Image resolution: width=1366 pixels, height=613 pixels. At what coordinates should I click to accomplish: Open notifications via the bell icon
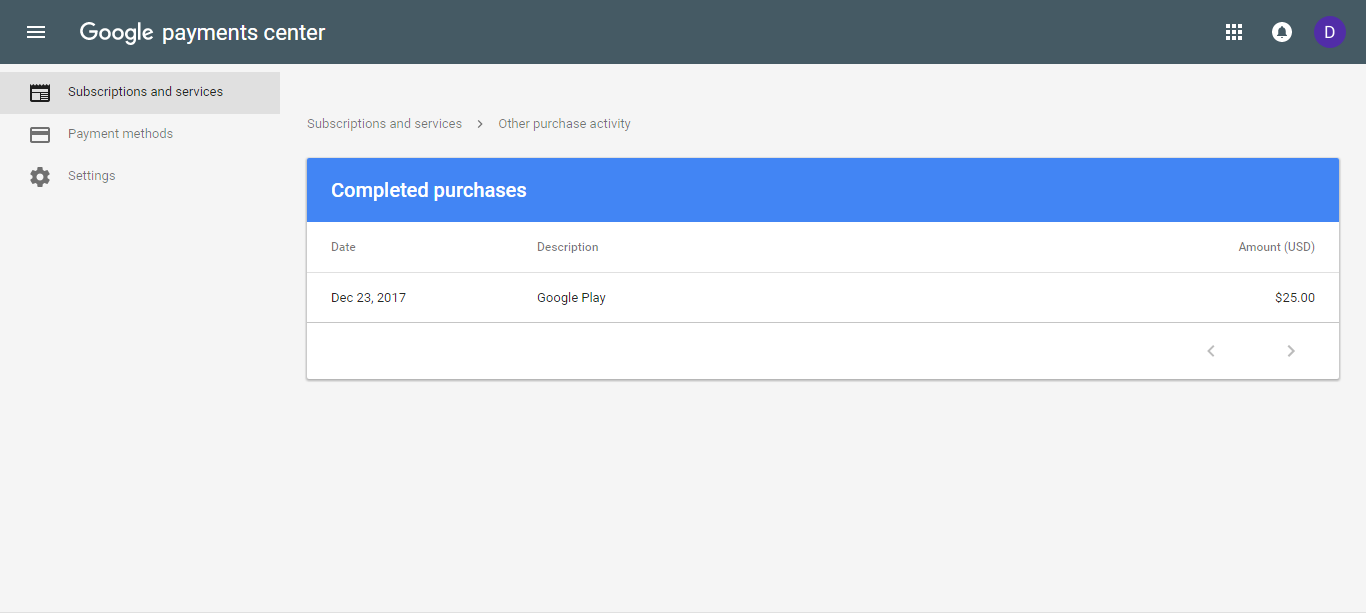point(1282,31)
